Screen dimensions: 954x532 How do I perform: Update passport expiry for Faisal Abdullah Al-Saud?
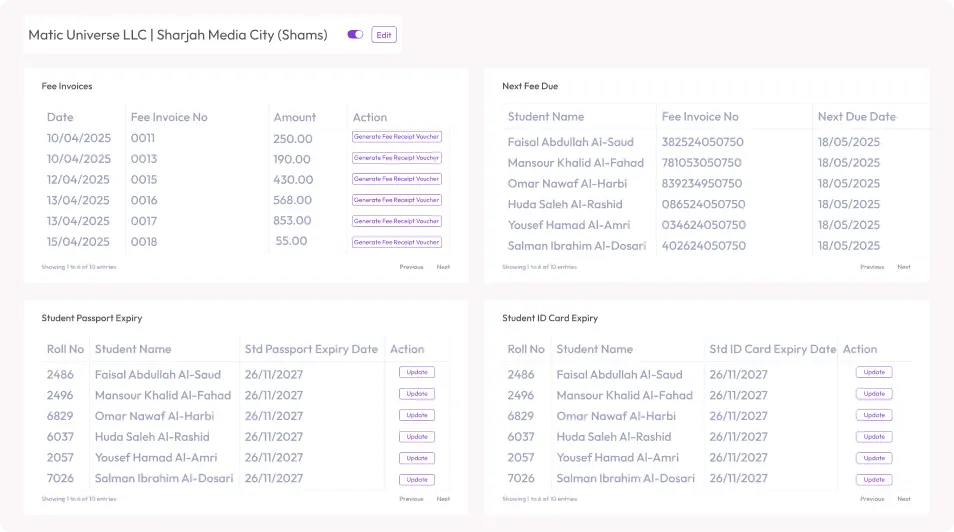417,373
